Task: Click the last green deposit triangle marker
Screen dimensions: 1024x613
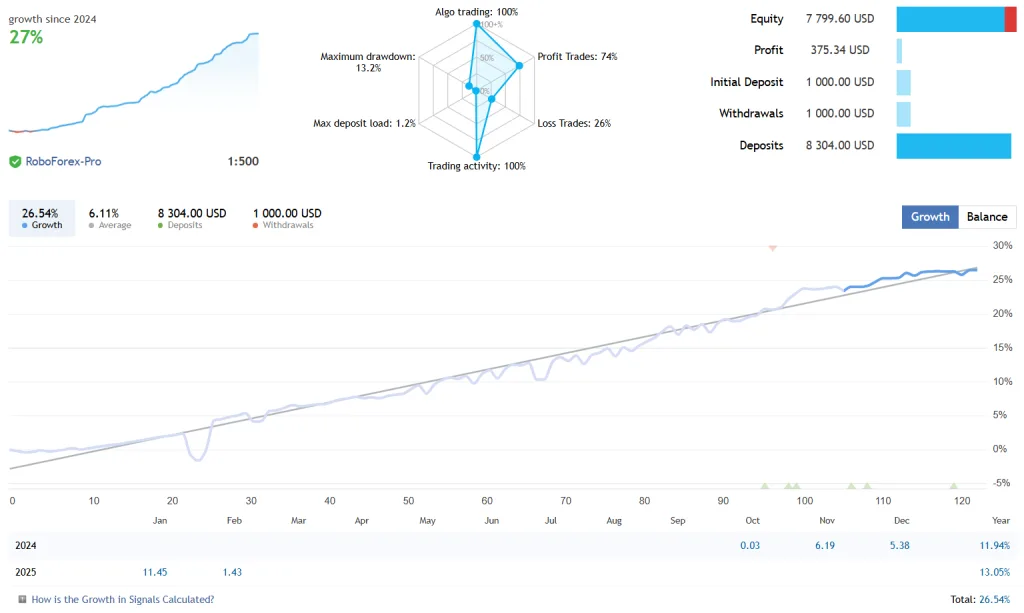Action: coord(953,486)
